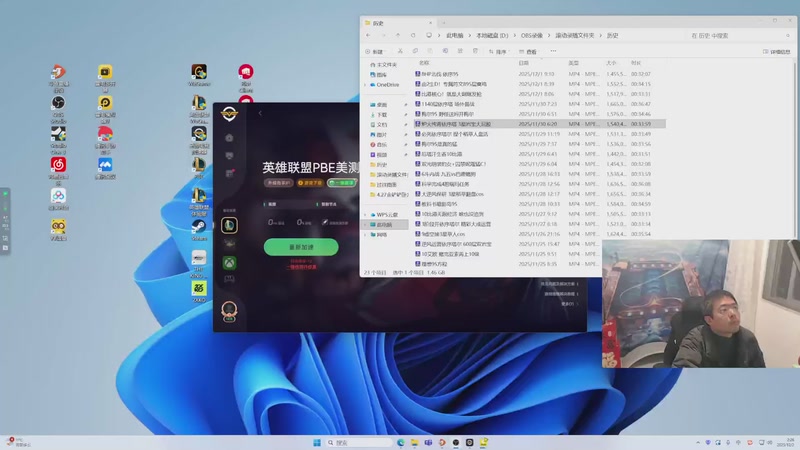Select the video file dated 2025/12/1 8:39
The image size is (800, 450).
(539, 84)
